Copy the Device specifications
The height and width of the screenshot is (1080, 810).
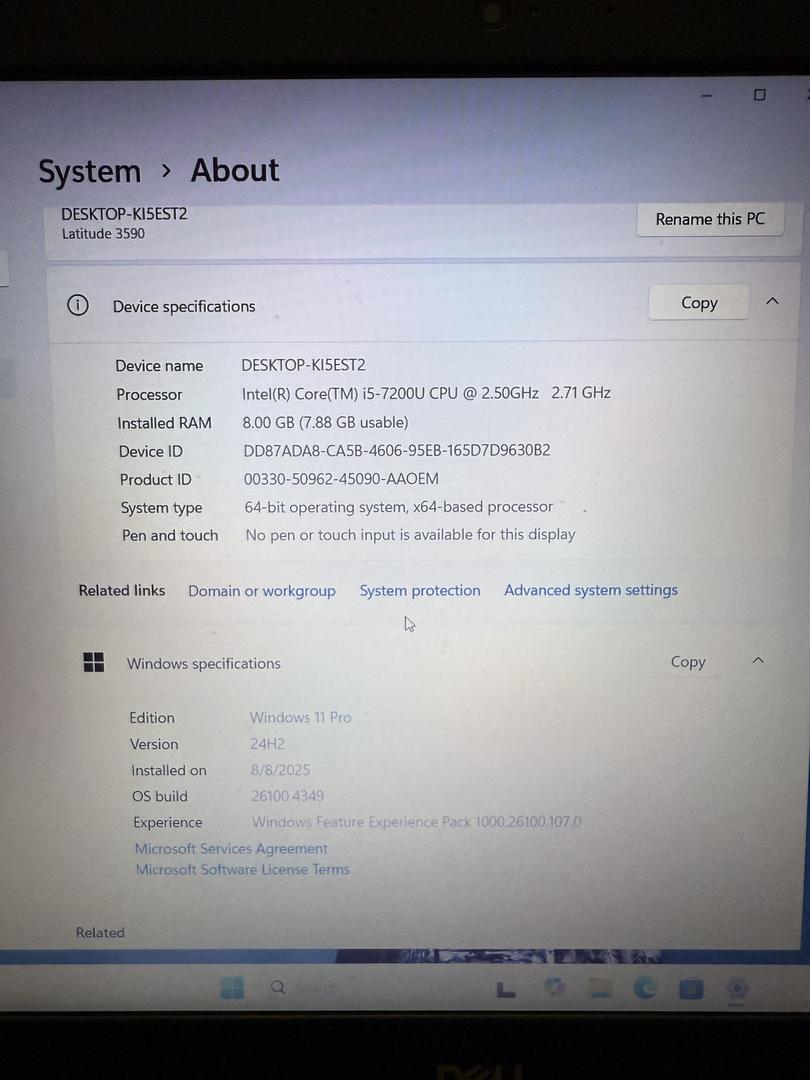pos(699,302)
